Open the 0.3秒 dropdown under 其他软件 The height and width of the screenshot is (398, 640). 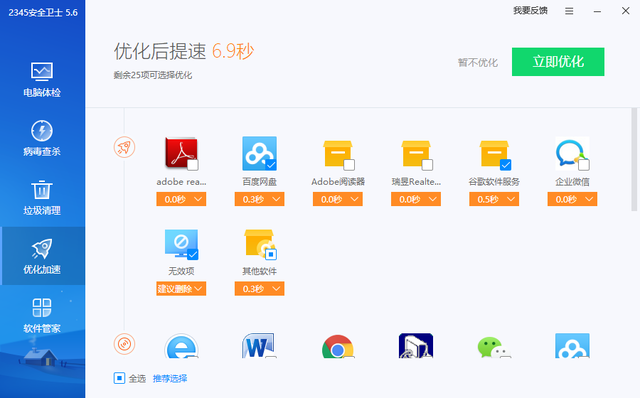pos(259,289)
